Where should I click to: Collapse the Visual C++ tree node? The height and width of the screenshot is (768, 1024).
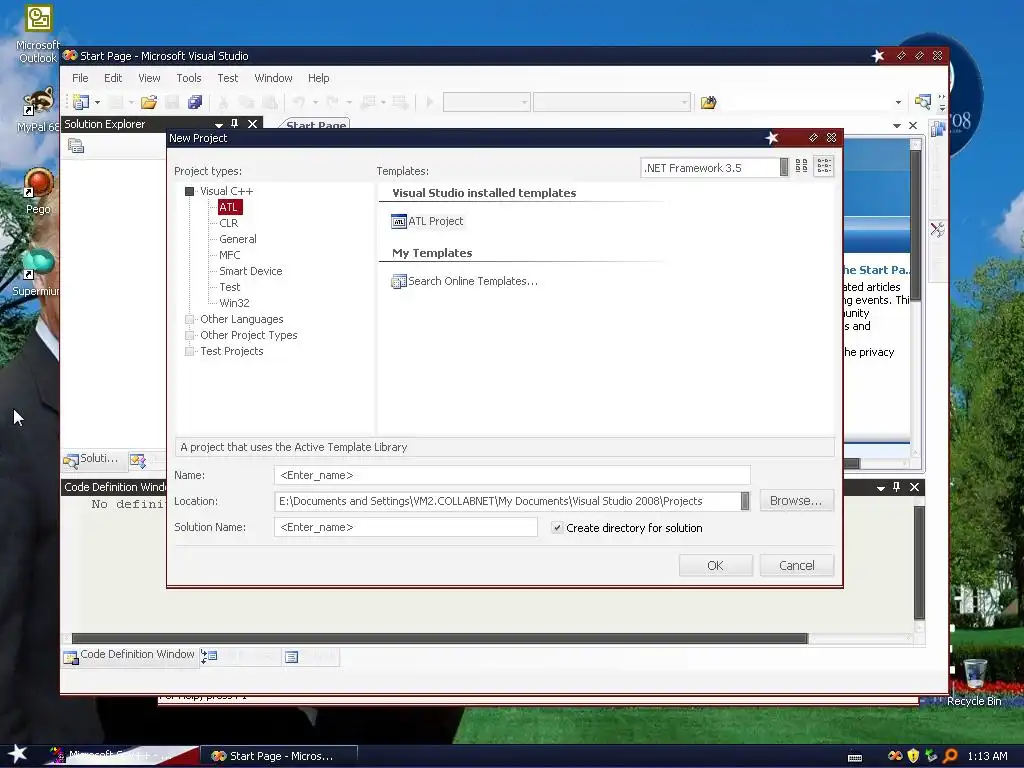189,191
